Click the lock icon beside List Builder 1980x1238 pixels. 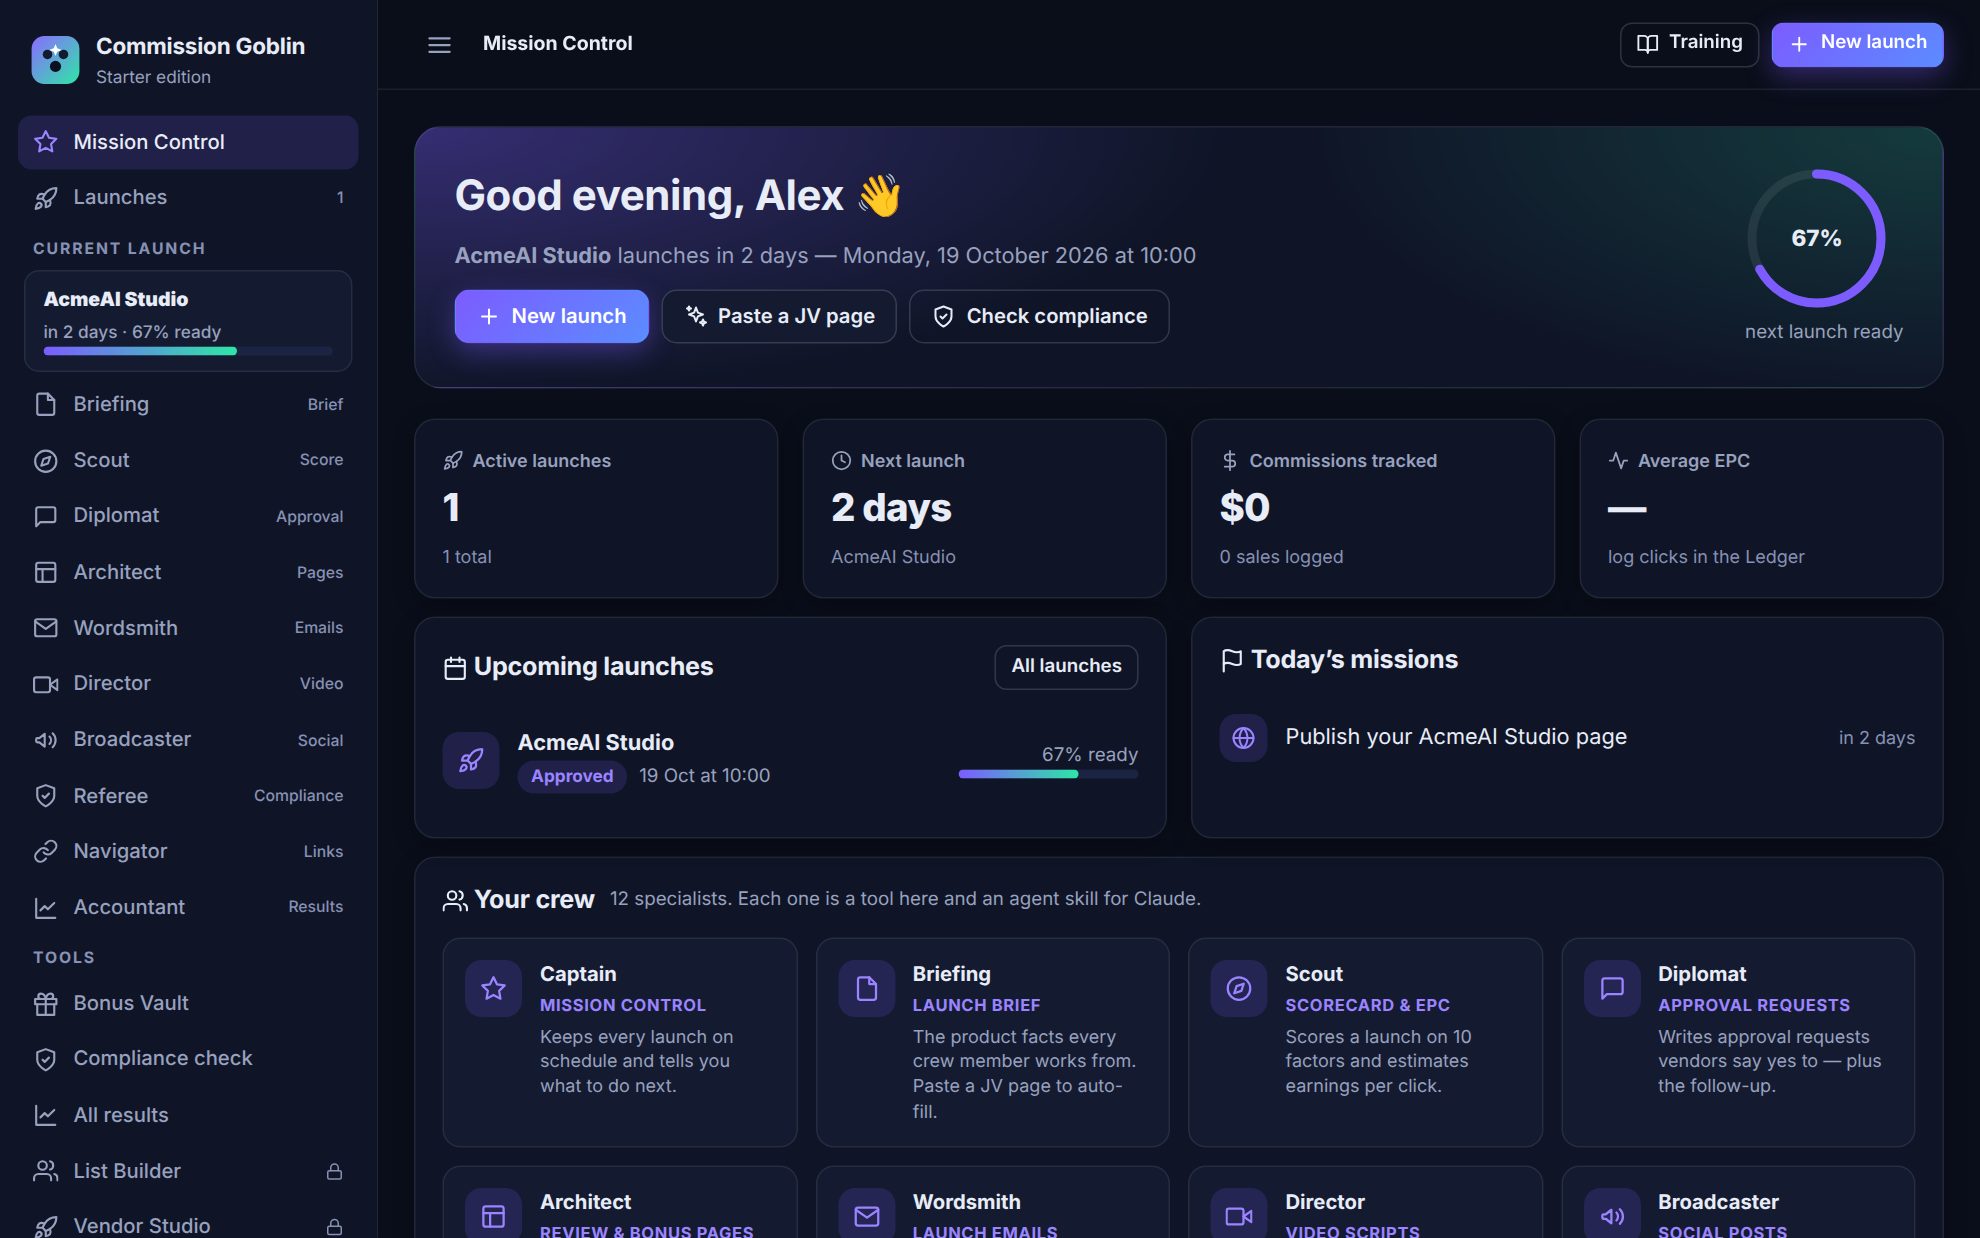point(334,1171)
